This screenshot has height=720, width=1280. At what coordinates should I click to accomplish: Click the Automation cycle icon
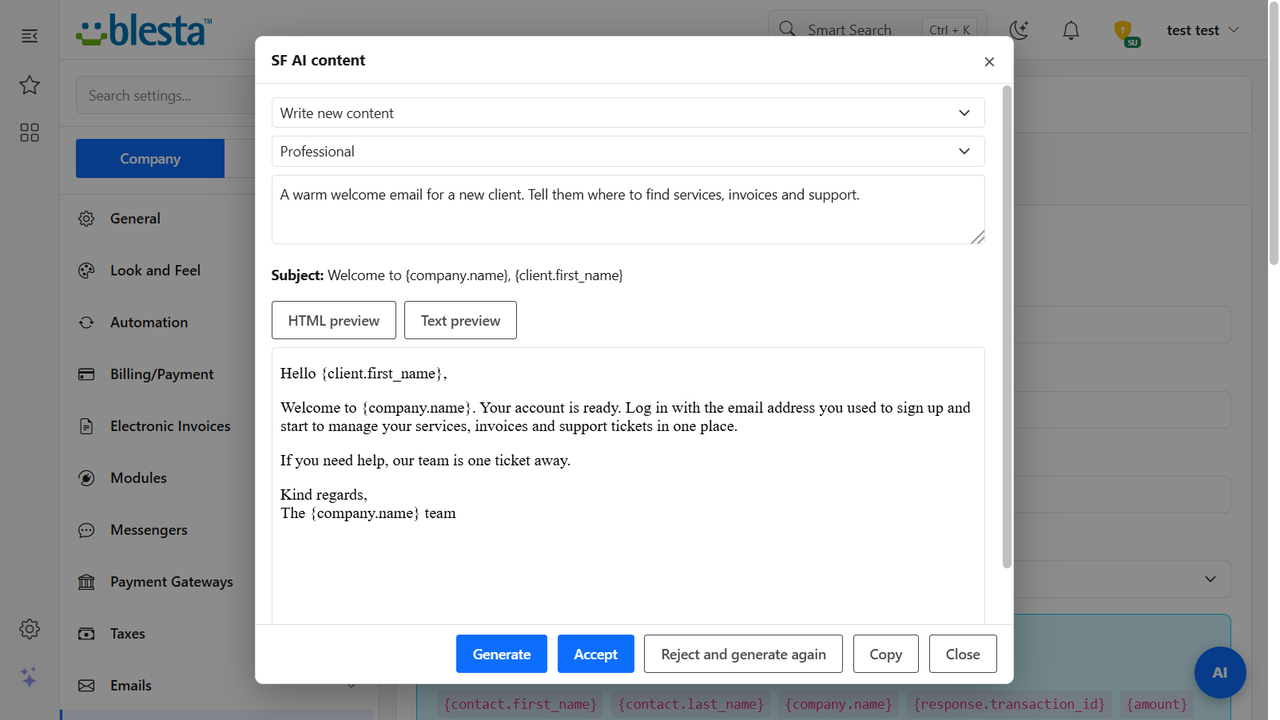[87, 323]
